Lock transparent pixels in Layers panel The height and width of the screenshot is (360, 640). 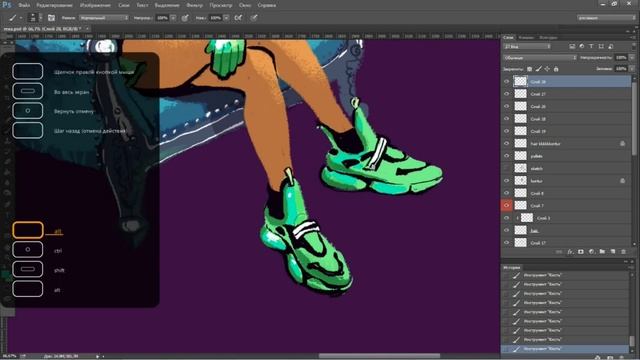pyautogui.click(x=529, y=69)
